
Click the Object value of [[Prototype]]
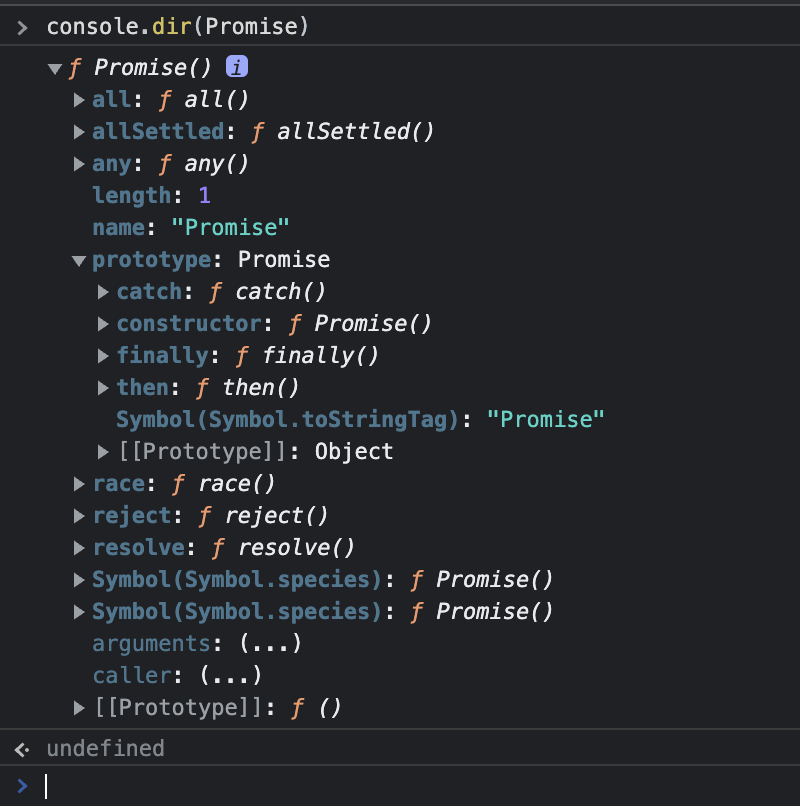[x=354, y=452]
